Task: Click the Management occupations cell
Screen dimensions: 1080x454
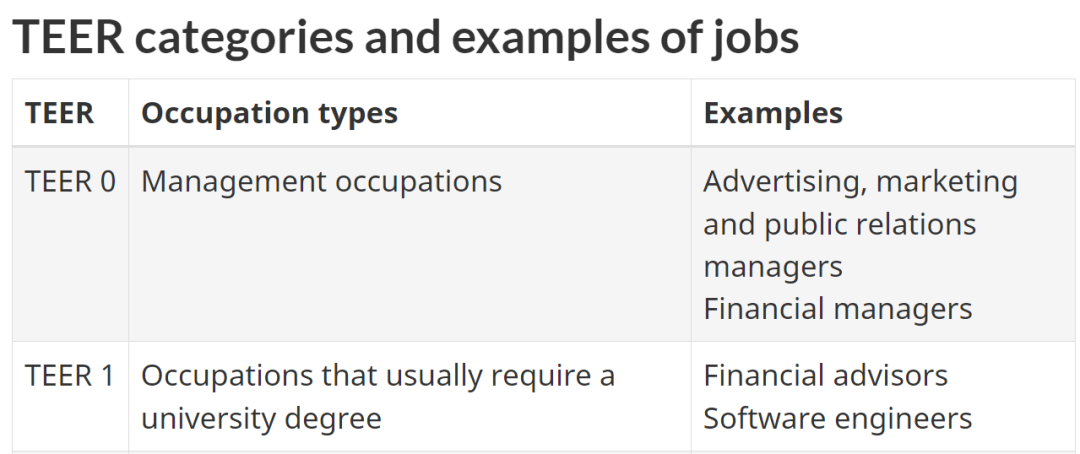Action: point(322,182)
